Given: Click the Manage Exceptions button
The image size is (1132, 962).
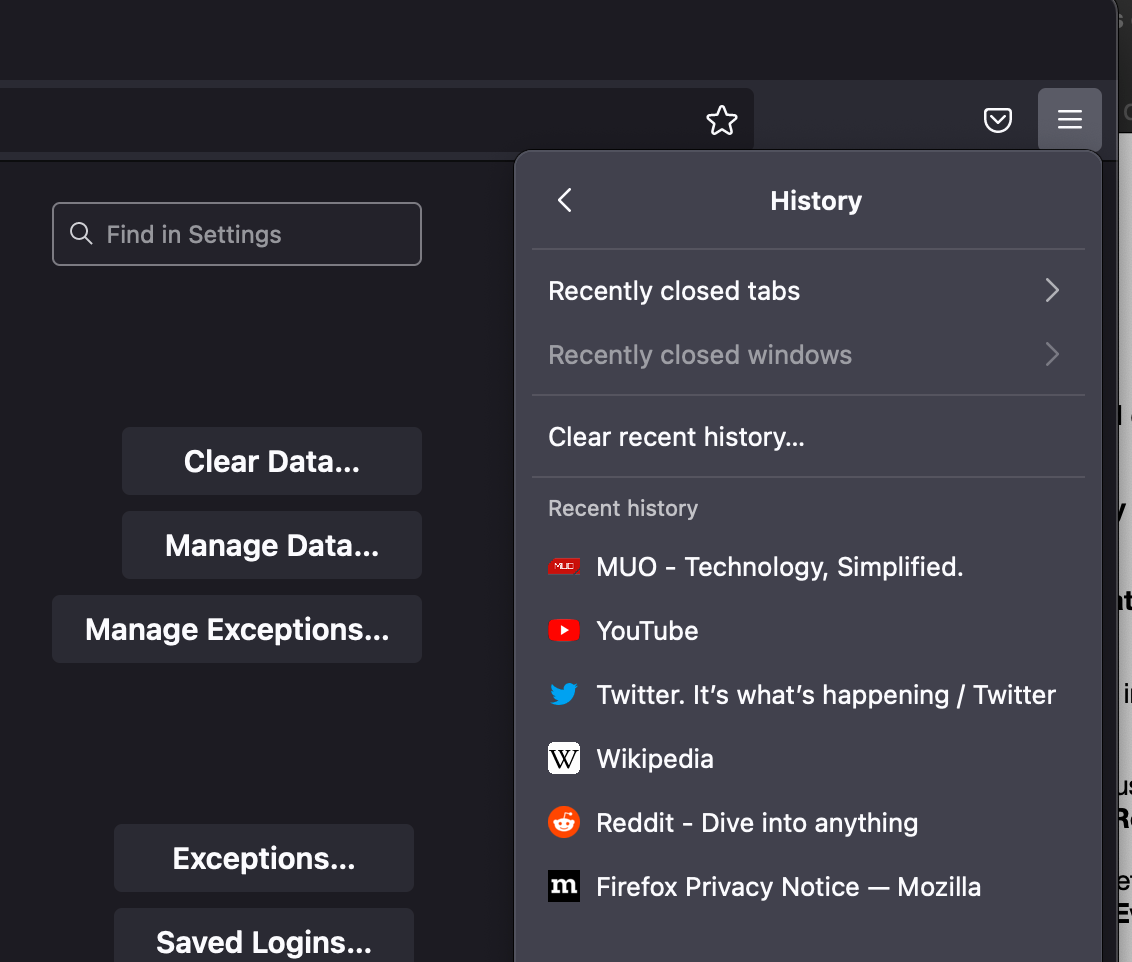Looking at the screenshot, I should [x=237, y=629].
